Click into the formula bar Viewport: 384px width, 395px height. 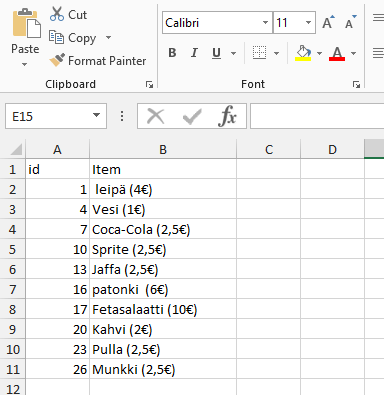pyautogui.click(x=317, y=116)
